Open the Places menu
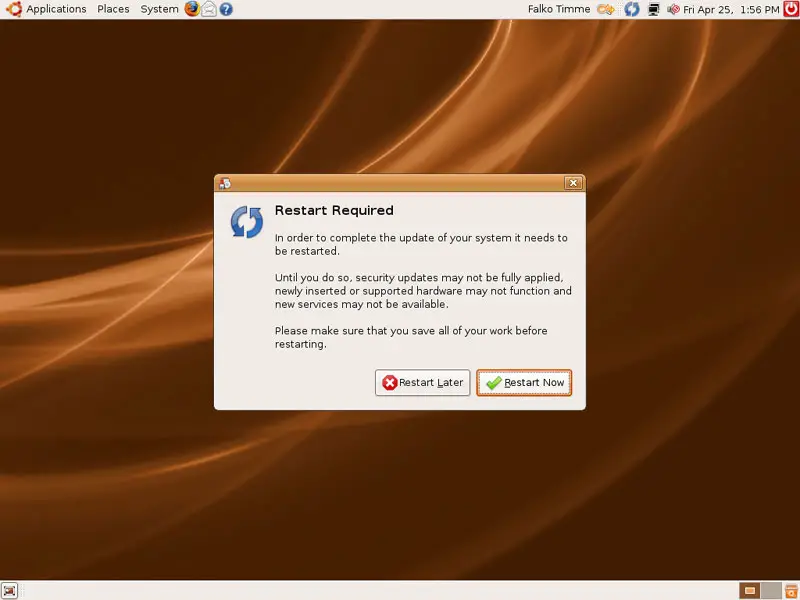Viewport: 800px width, 600px height. click(113, 9)
